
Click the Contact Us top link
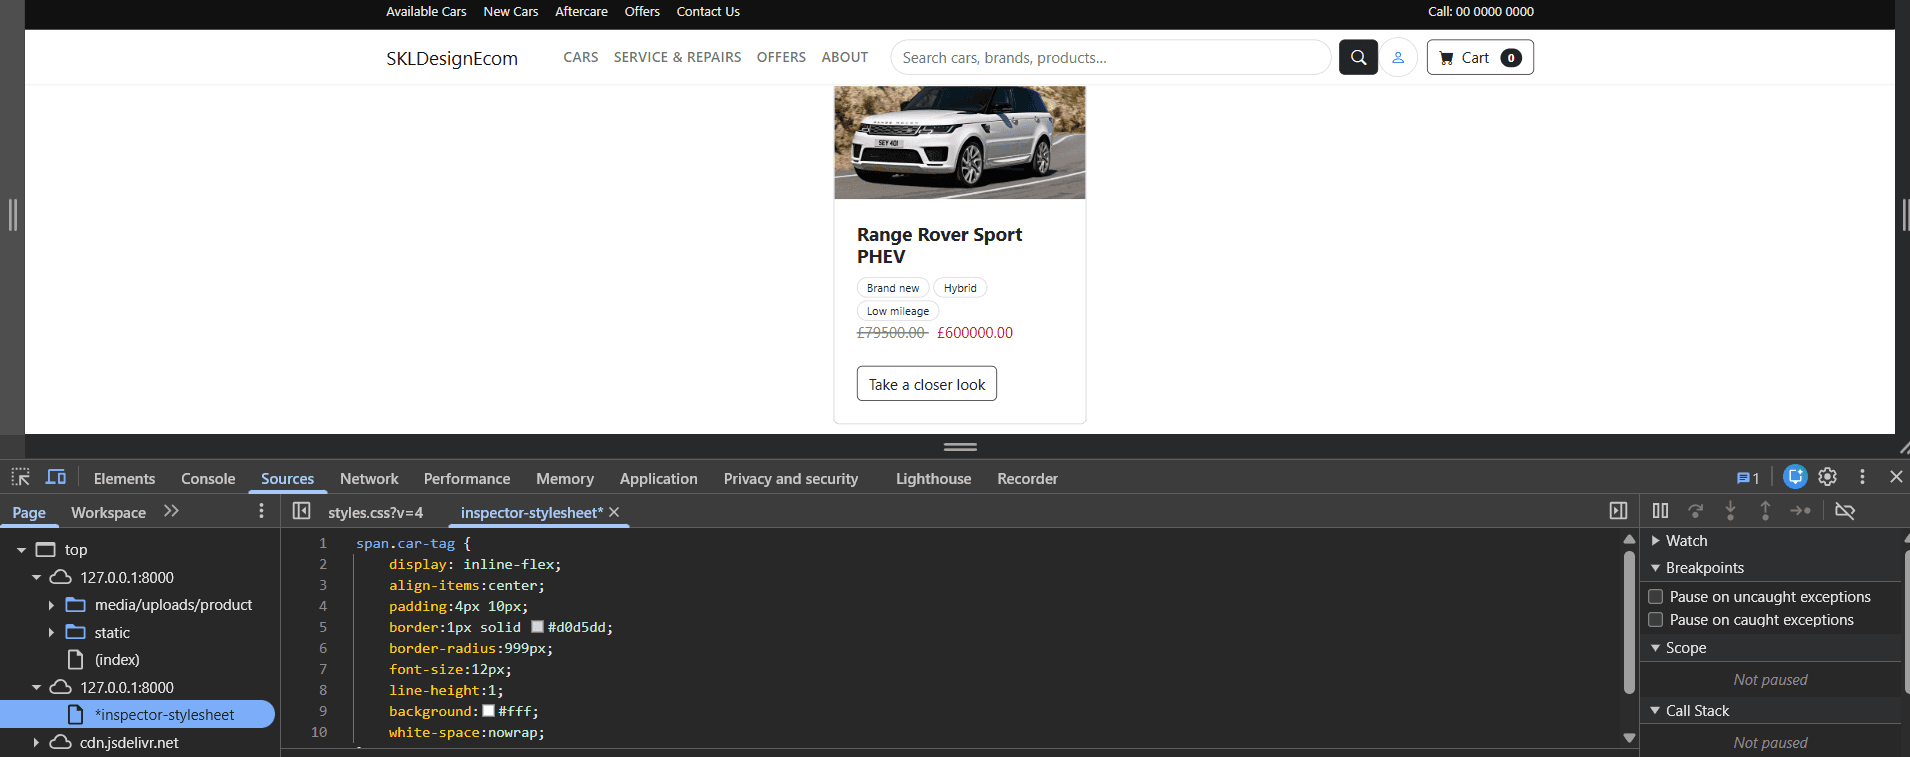coord(708,11)
